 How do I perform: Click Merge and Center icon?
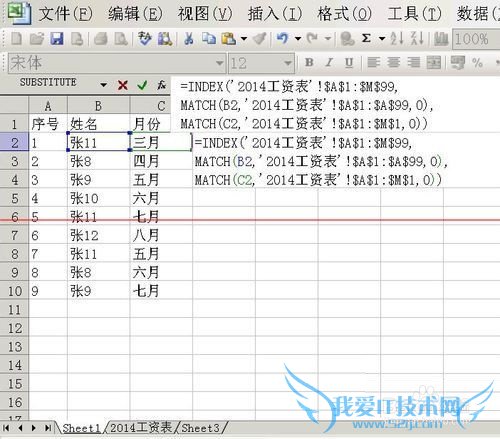coord(434,62)
